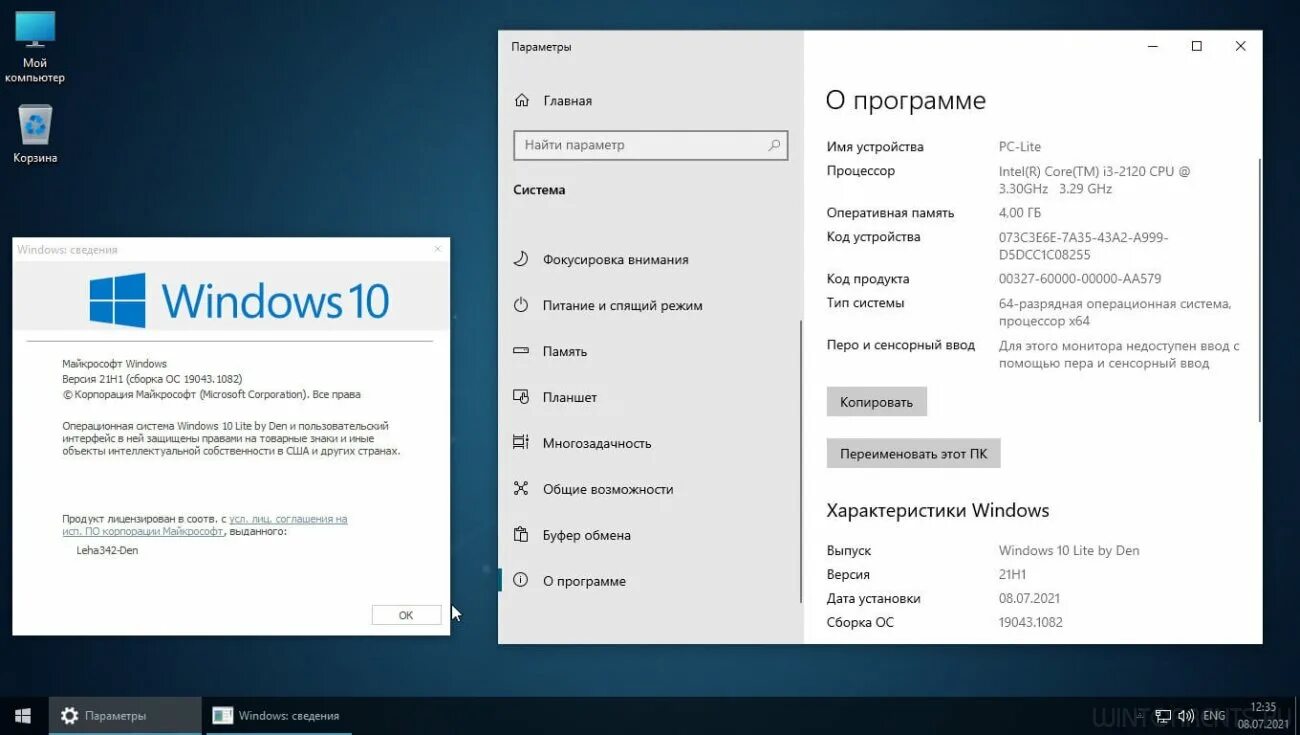Click the Intel(R) Core(TM) i3-2120 processor text
This screenshot has width=1300, height=735.
pos(1095,180)
